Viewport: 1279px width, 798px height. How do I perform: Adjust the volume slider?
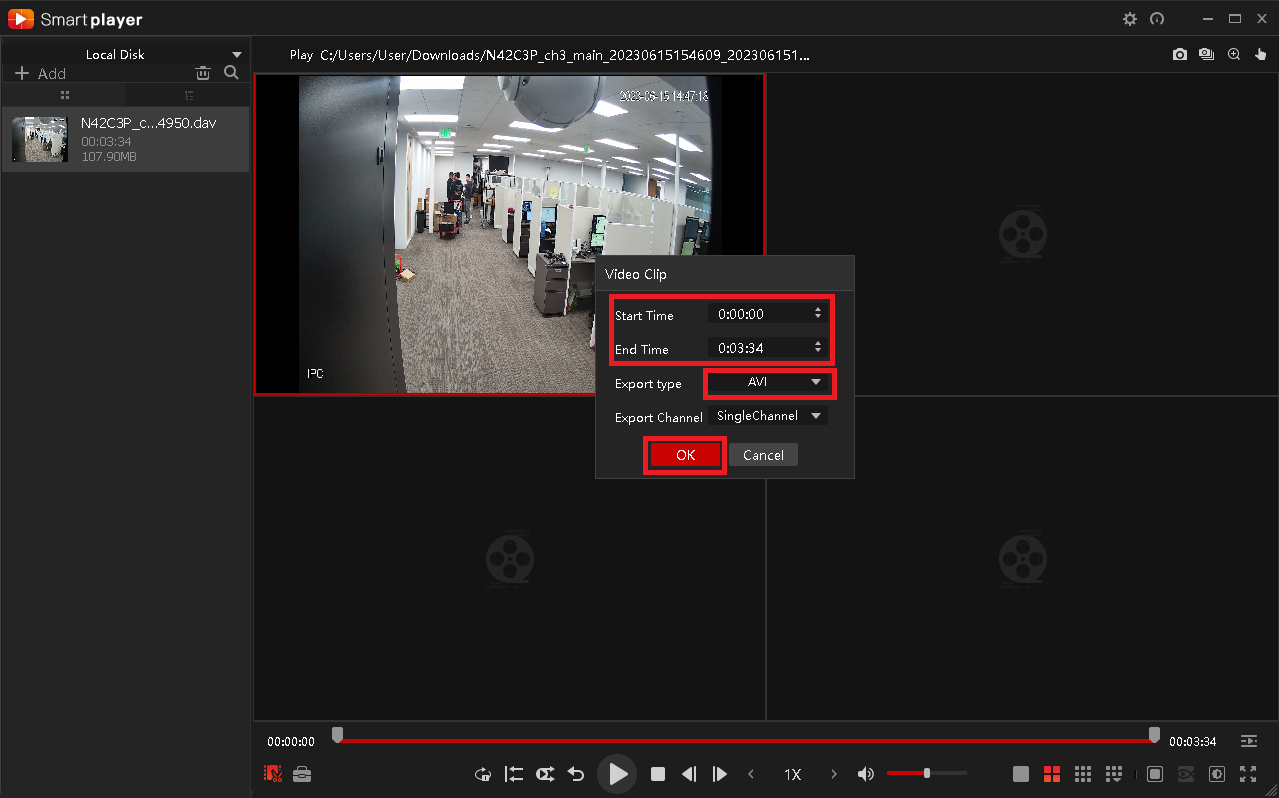click(926, 773)
